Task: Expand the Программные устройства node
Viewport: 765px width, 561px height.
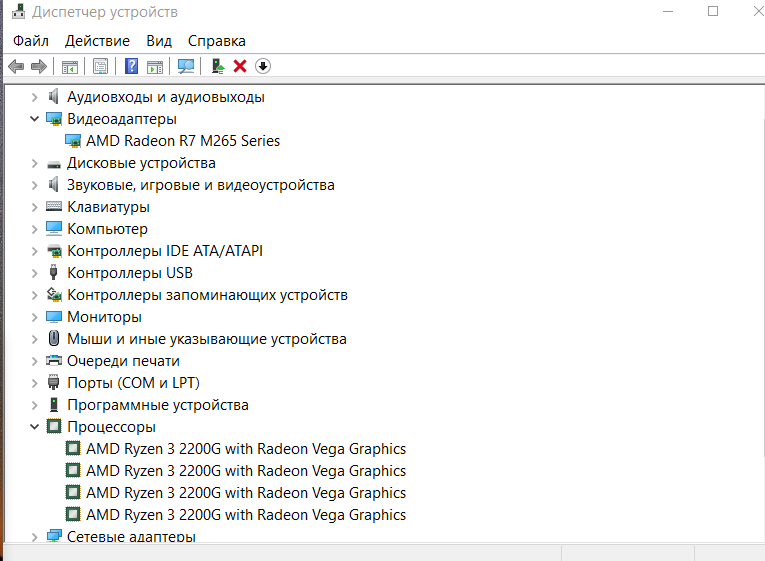Action: click(x=34, y=405)
